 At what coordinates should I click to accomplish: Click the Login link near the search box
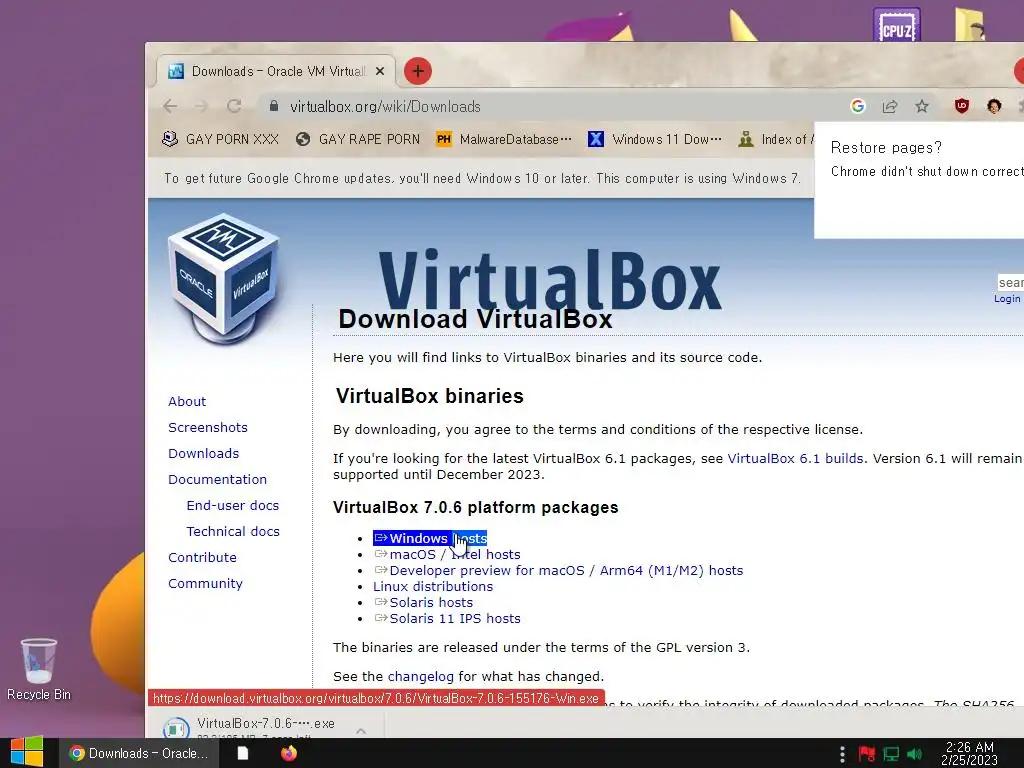point(1006,298)
